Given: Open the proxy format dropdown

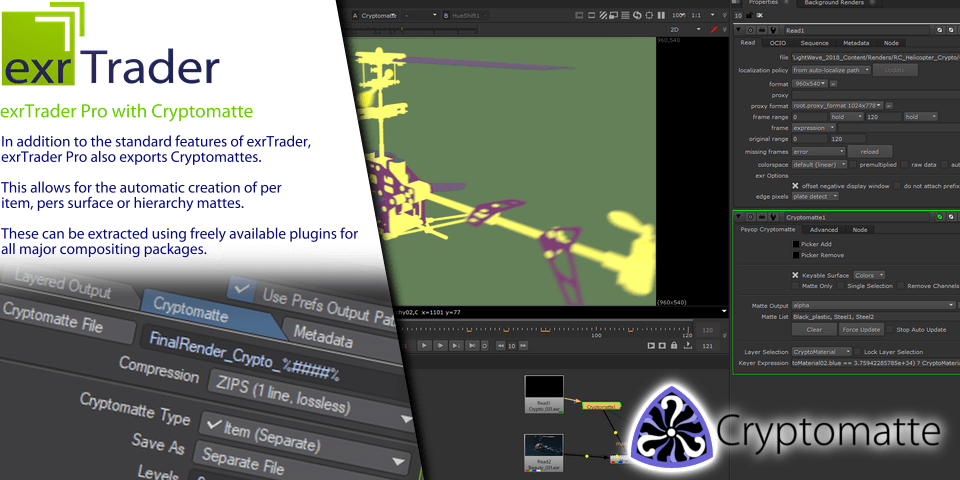Looking at the screenshot, I should [838, 106].
